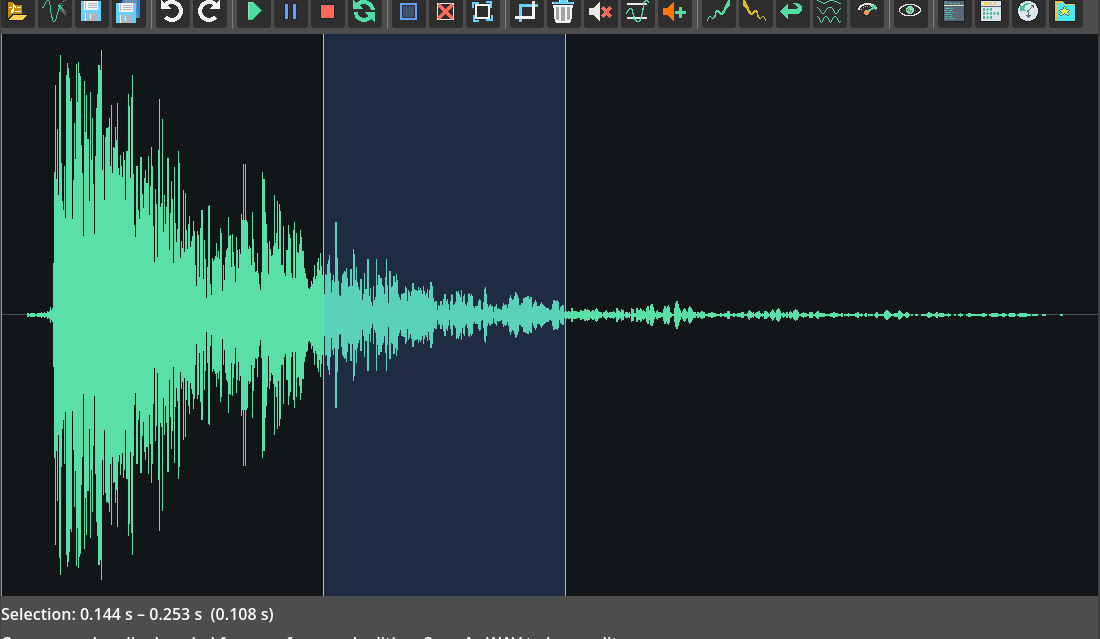Start playback with the green play button
1100x639 pixels.
(x=254, y=11)
